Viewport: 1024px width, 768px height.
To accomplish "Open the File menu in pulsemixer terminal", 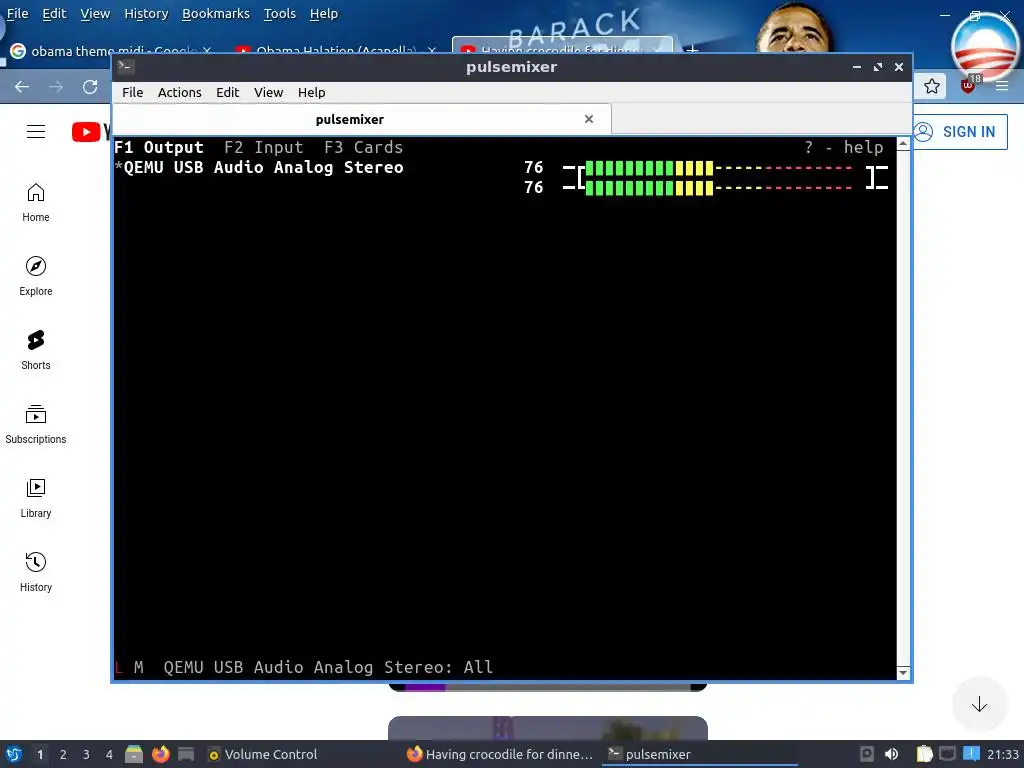I will [133, 92].
